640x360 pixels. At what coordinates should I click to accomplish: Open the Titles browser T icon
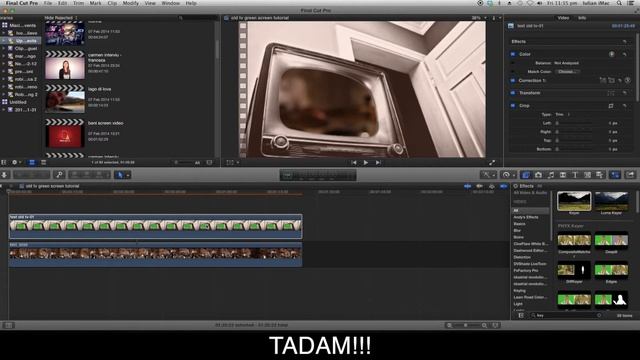(x=575, y=175)
